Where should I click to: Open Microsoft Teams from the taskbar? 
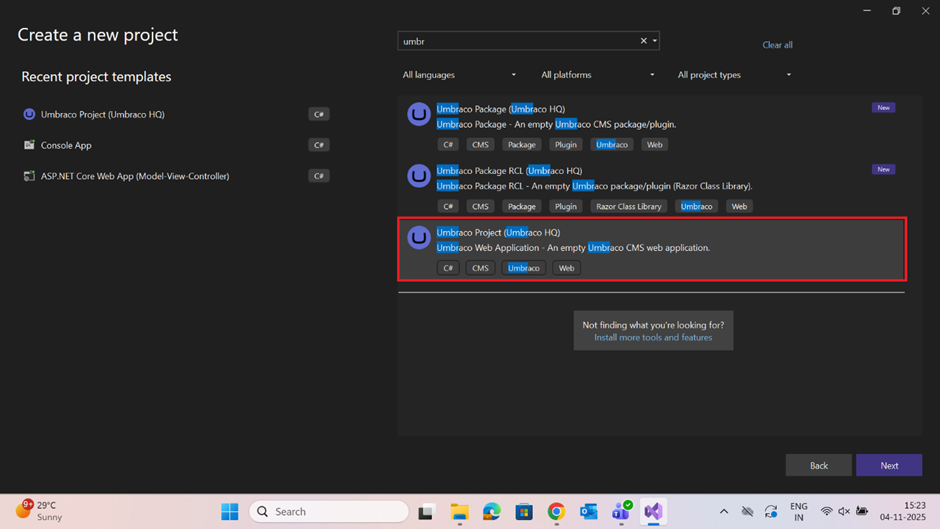click(x=621, y=511)
